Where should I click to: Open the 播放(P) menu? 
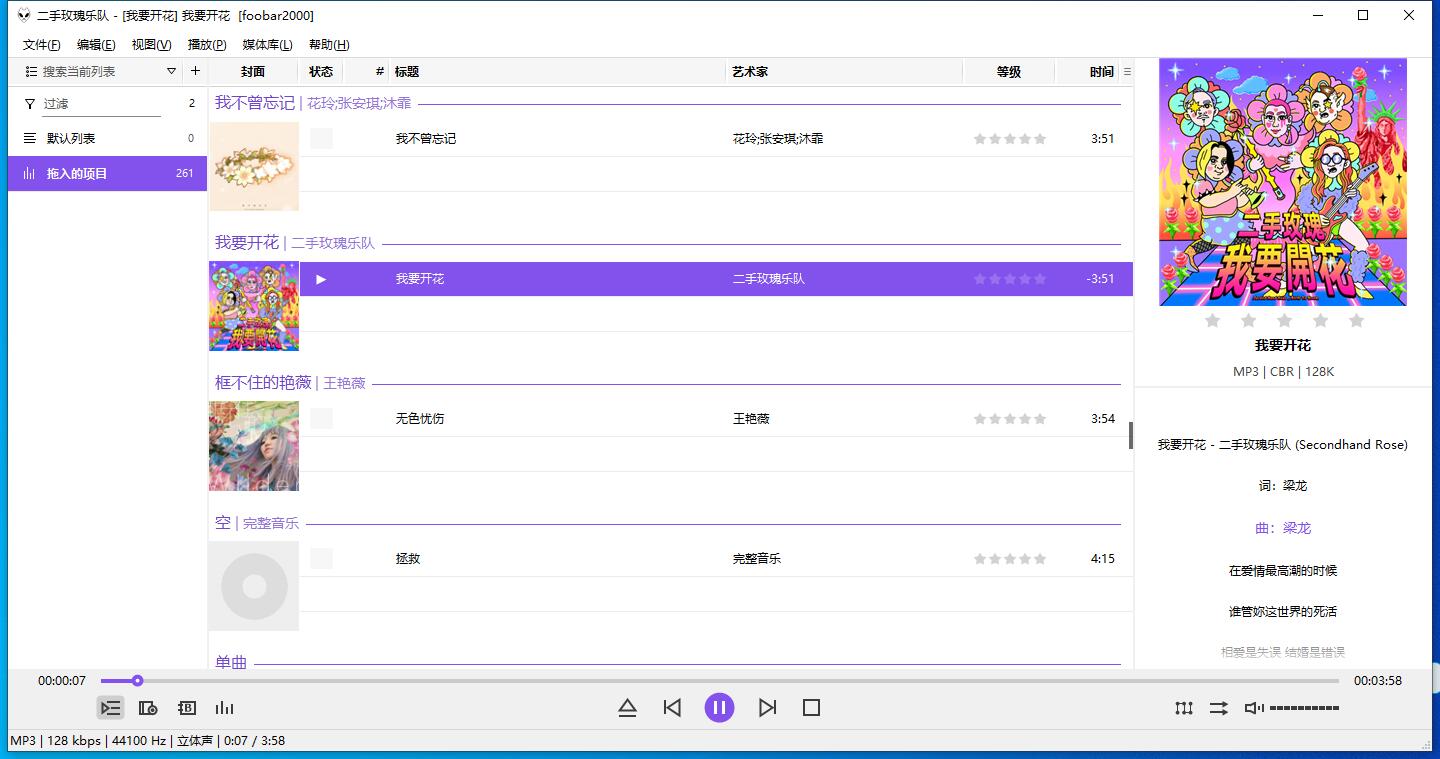207,45
